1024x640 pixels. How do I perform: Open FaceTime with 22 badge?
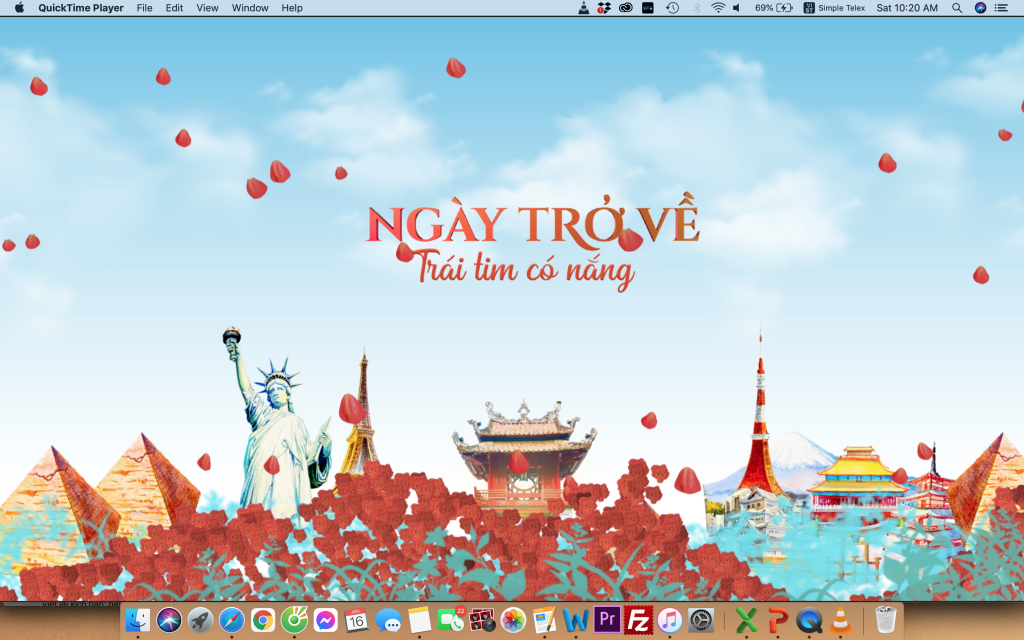coord(451,619)
